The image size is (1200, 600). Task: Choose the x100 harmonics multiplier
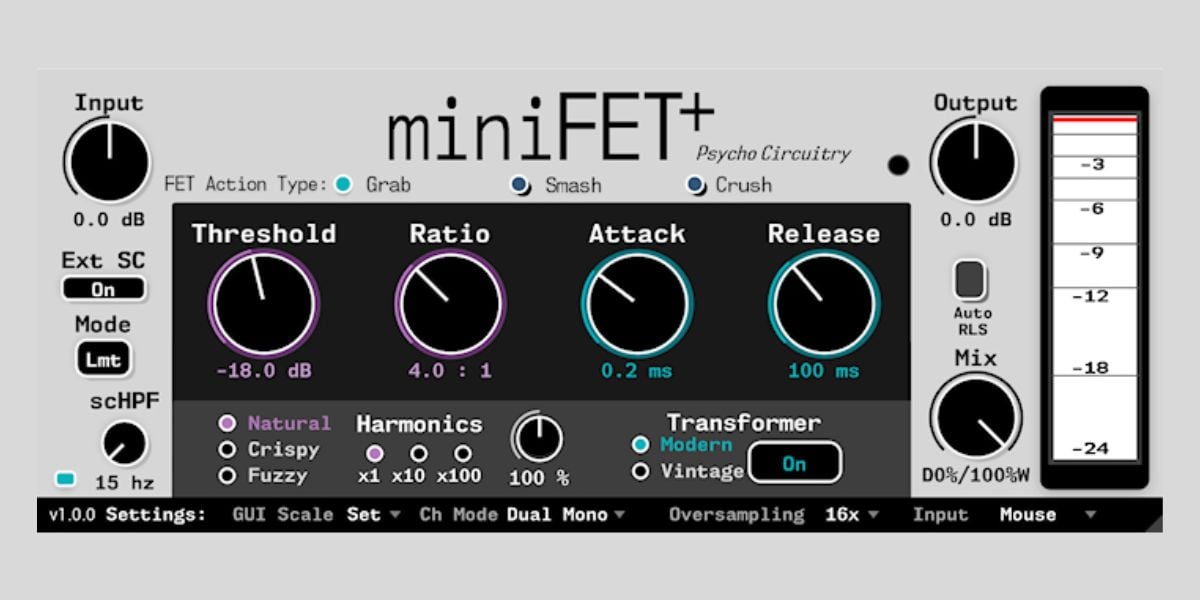pos(463,453)
